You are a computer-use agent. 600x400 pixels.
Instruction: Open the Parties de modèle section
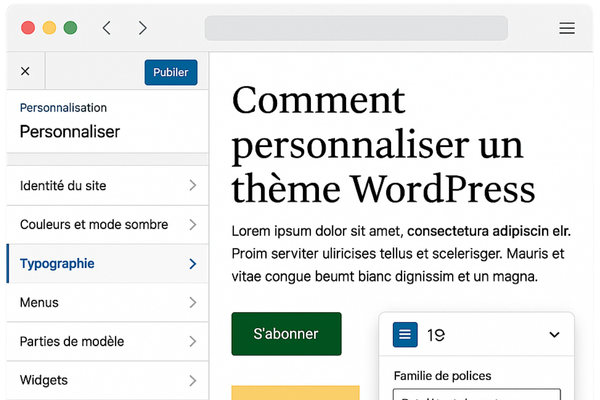(108, 341)
